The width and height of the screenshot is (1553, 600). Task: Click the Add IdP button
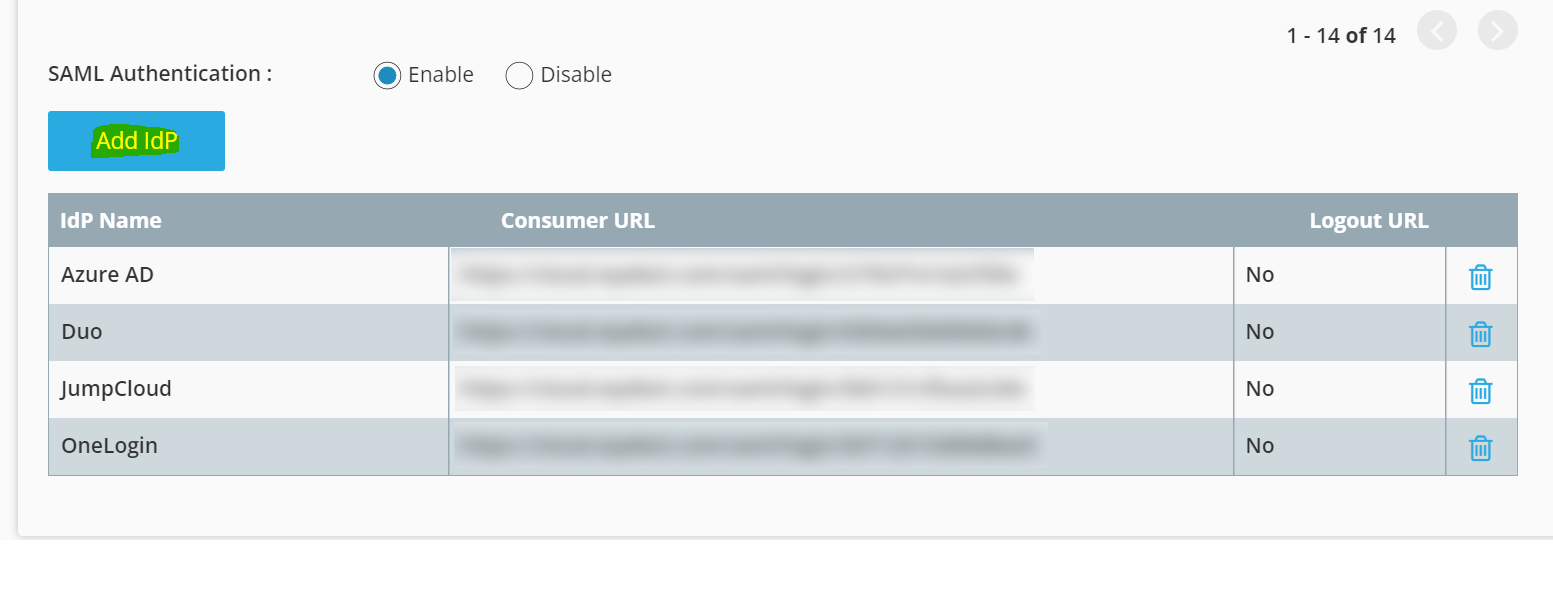[136, 141]
